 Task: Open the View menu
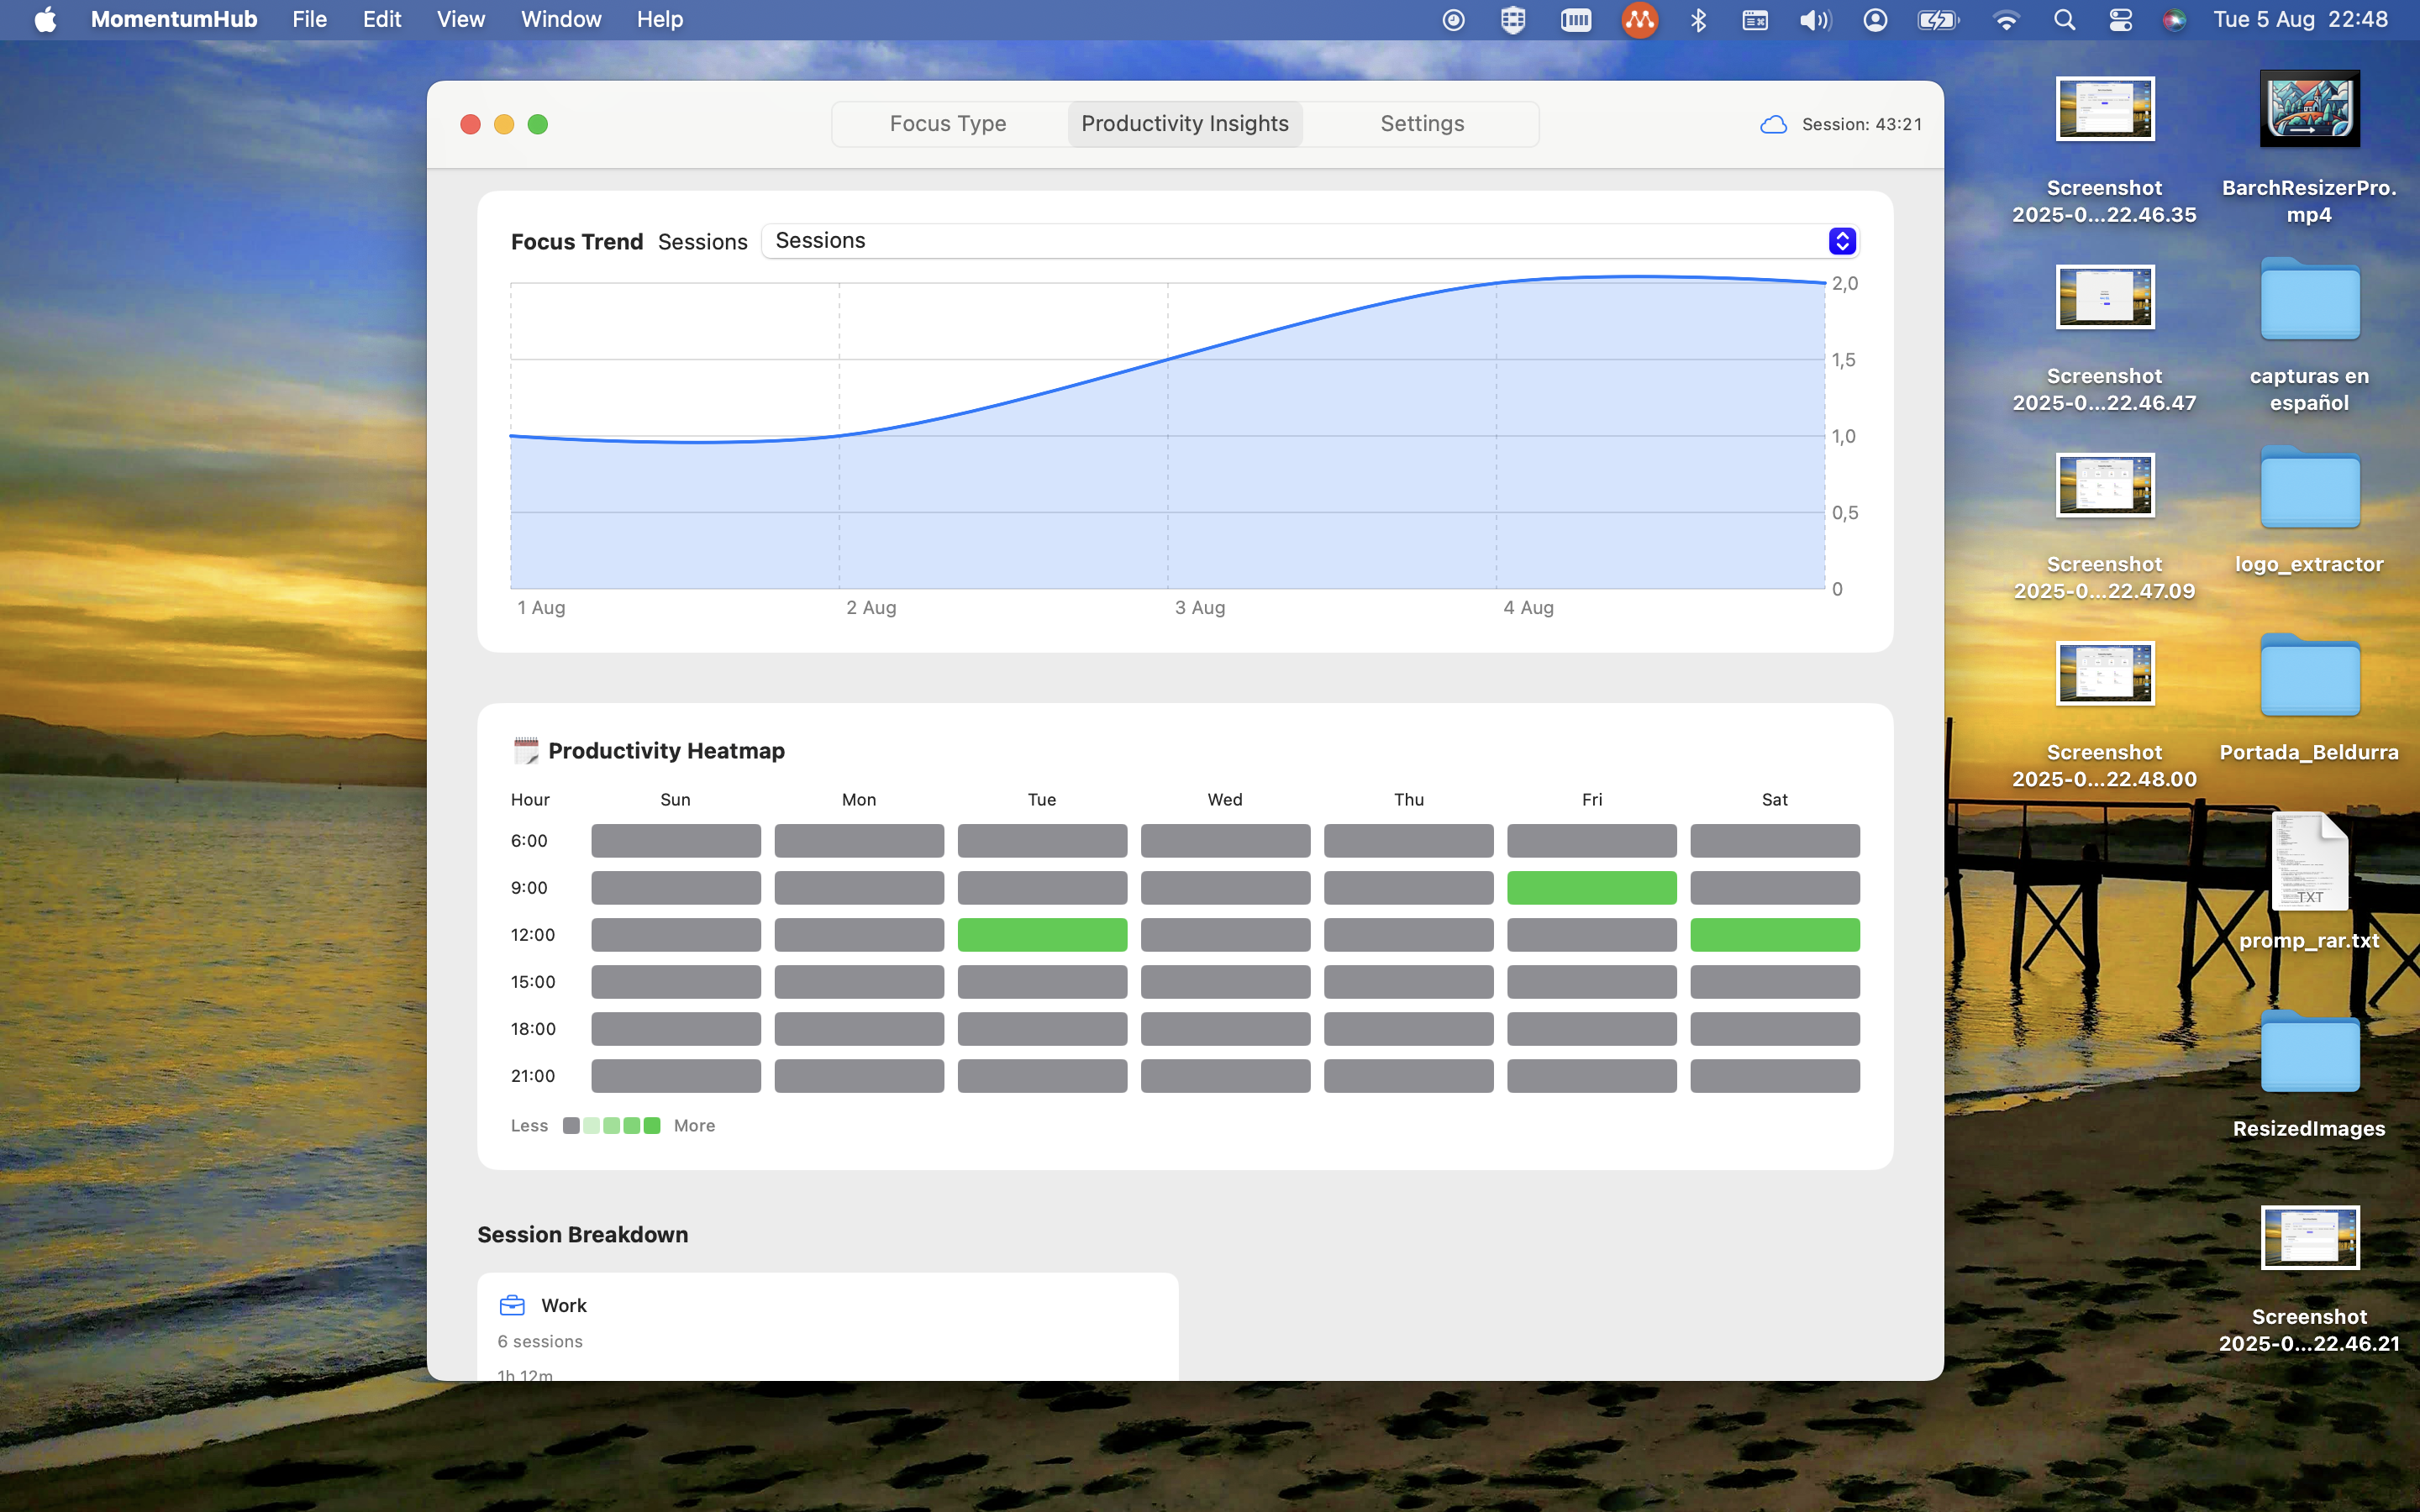(x=461, y=19)
